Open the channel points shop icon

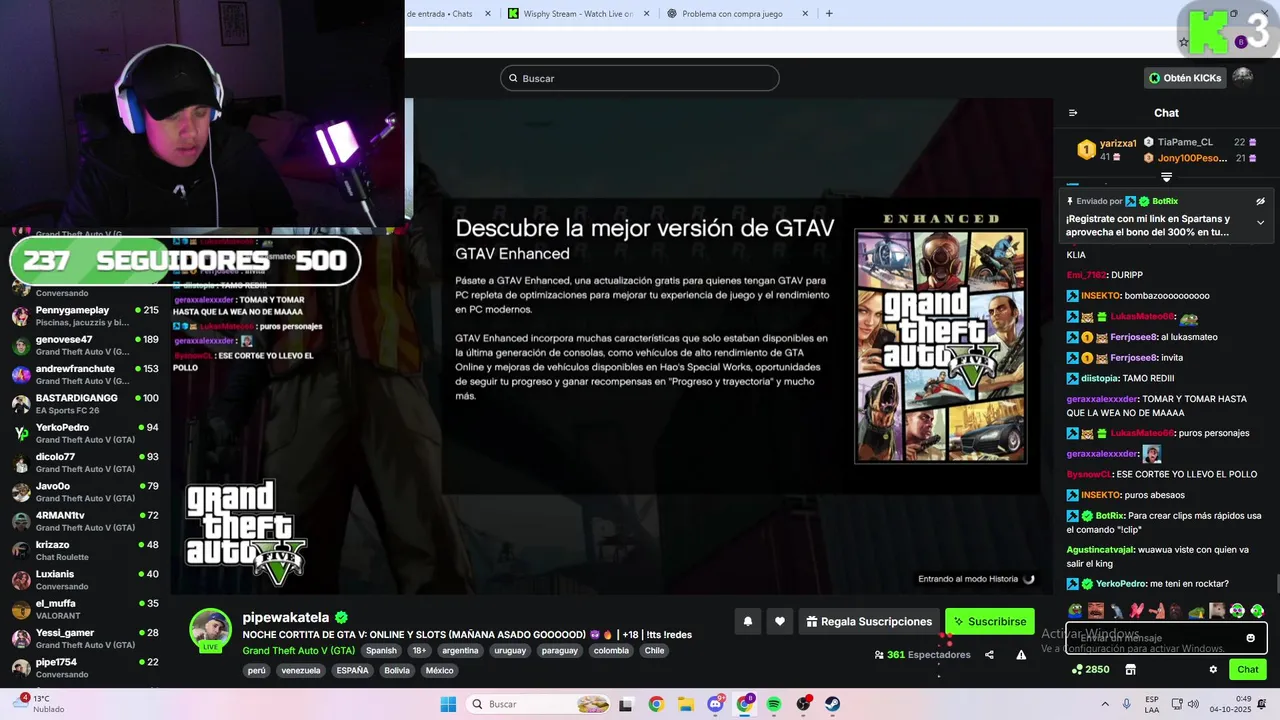(x=1131, y=669)
